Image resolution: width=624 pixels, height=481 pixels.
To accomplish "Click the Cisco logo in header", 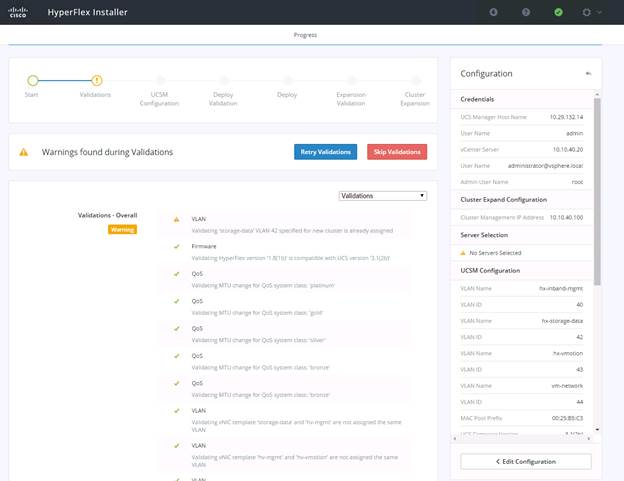I will tap(18, 12).
